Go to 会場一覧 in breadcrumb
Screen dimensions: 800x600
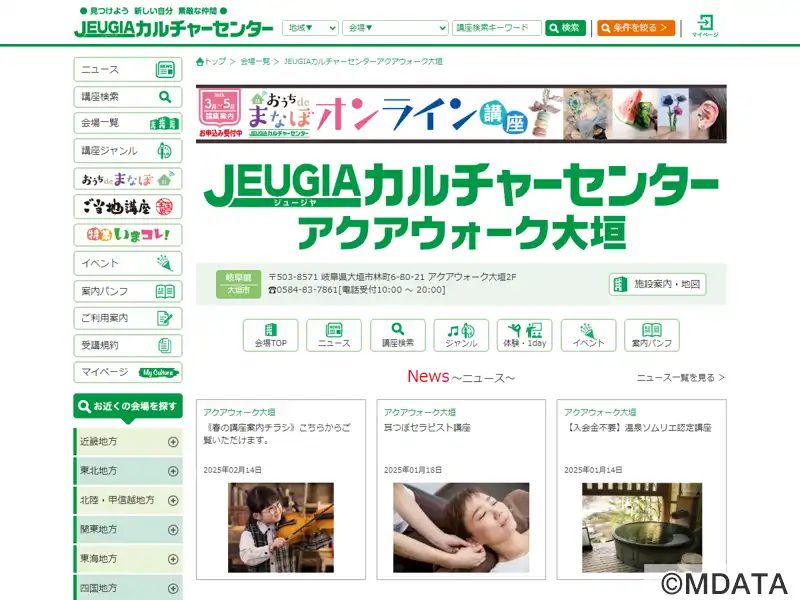click(x=255, y=62)
